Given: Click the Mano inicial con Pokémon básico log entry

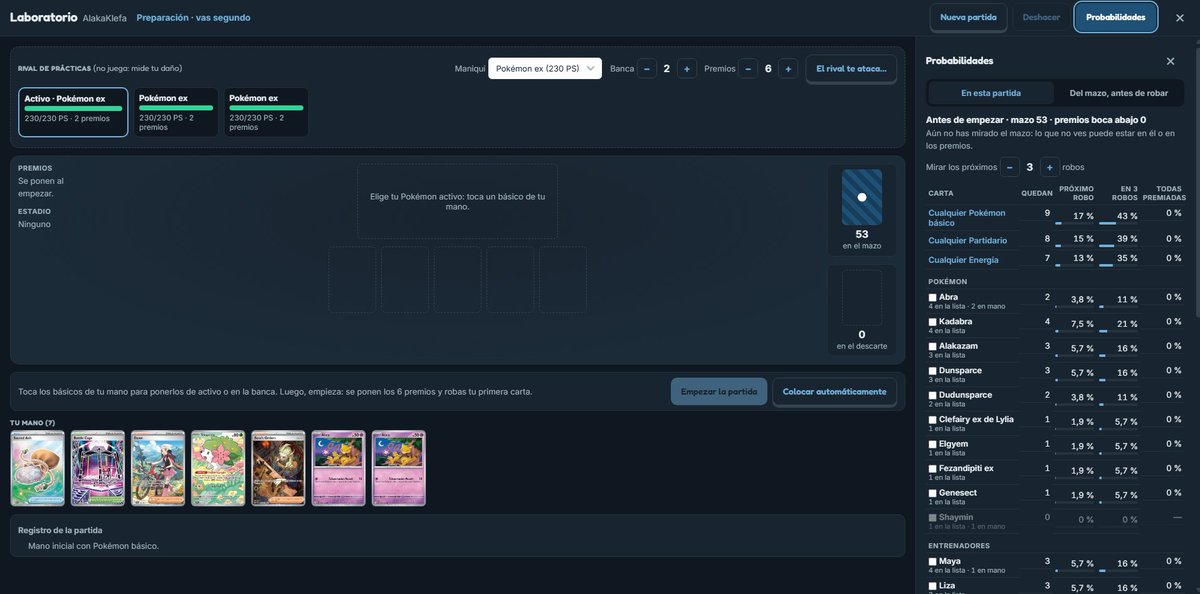Looking at the screenshot, I should (x=93, y=546).
